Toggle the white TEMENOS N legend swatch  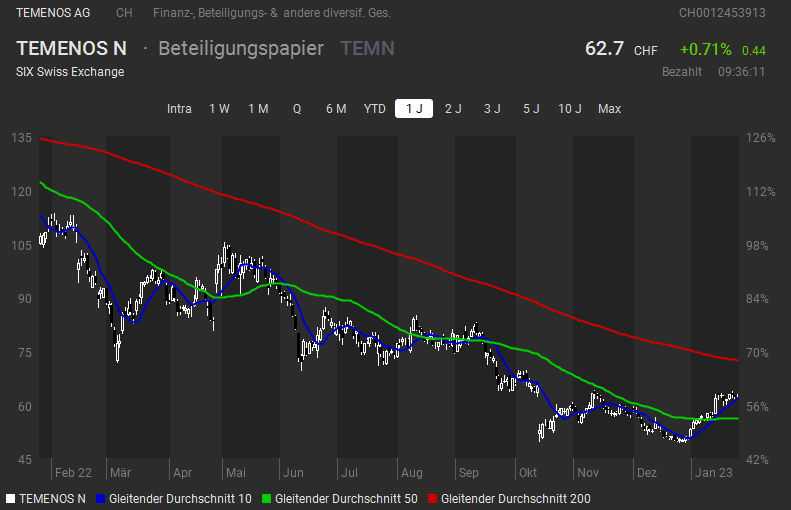(x=11, y=497)
